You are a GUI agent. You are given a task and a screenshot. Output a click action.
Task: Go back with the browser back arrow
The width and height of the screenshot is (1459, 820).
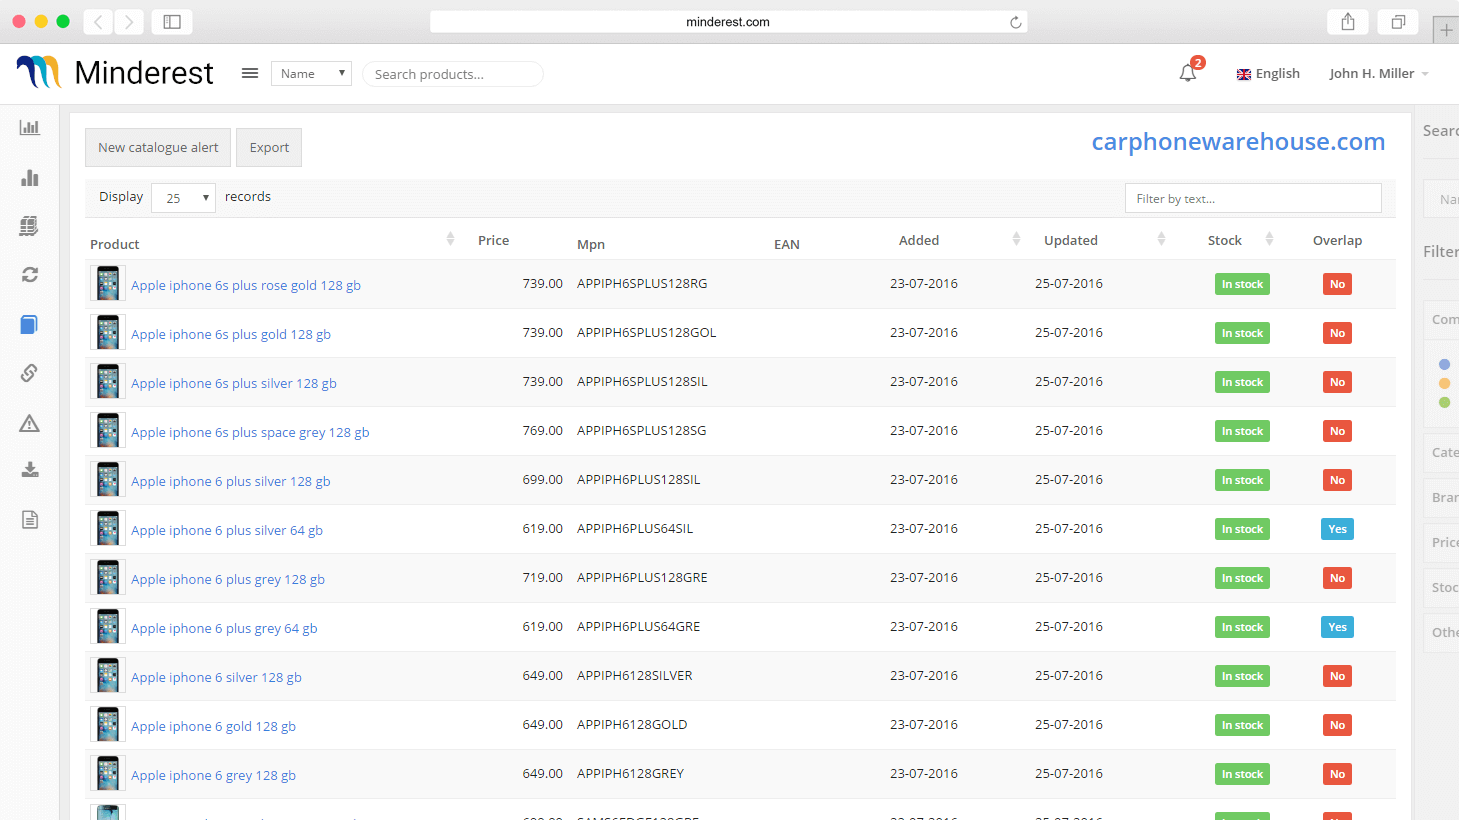pyautogui.click(x=98, y=22)
